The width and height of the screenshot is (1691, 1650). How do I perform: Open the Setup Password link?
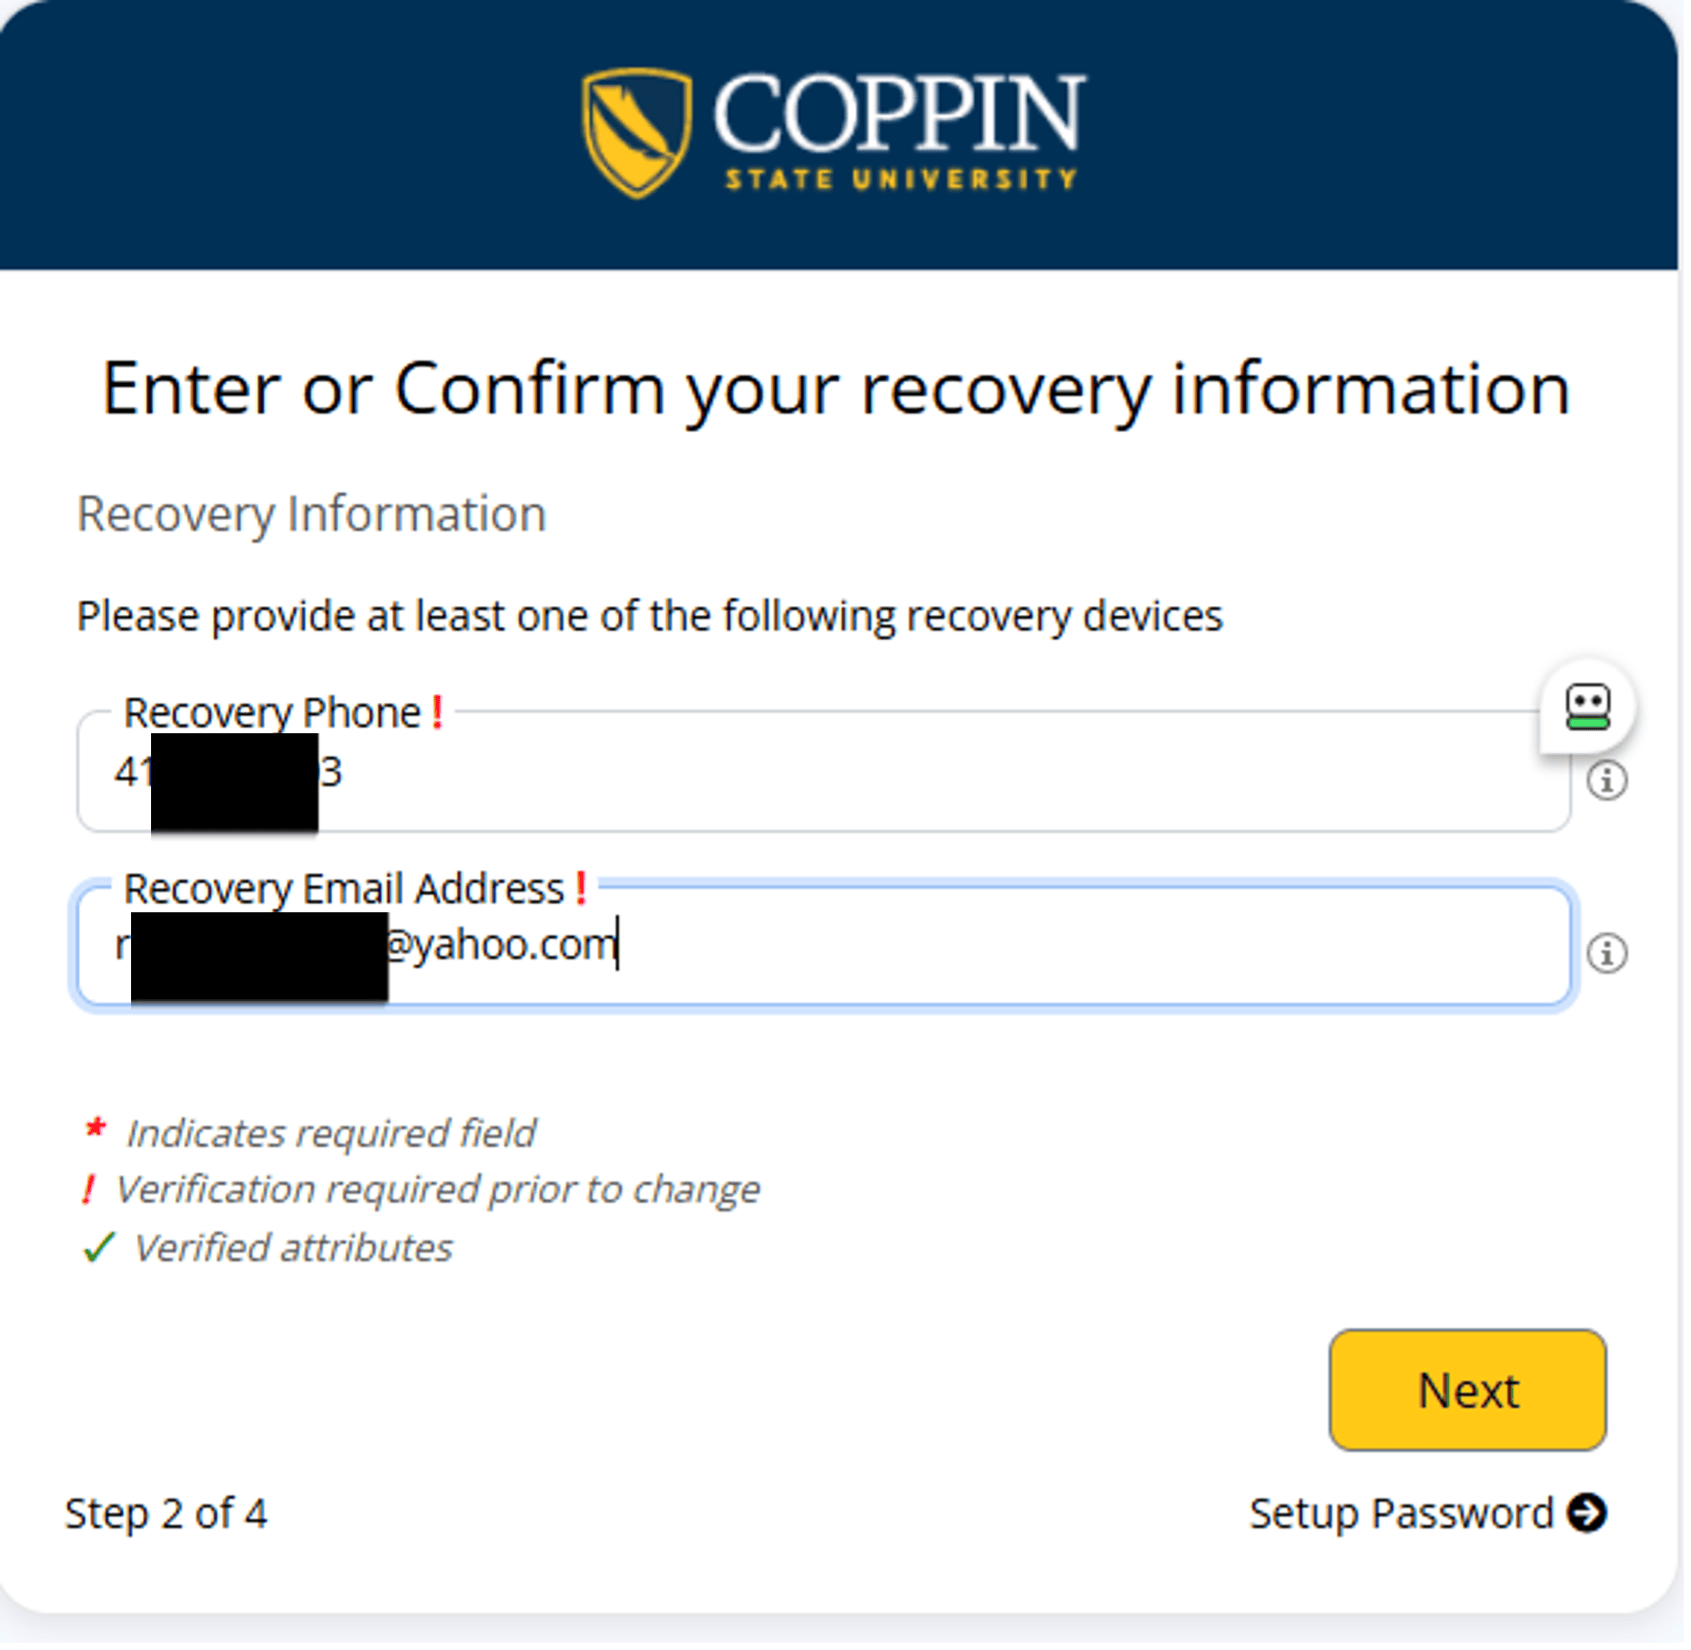click(x=1400, y=1513)
